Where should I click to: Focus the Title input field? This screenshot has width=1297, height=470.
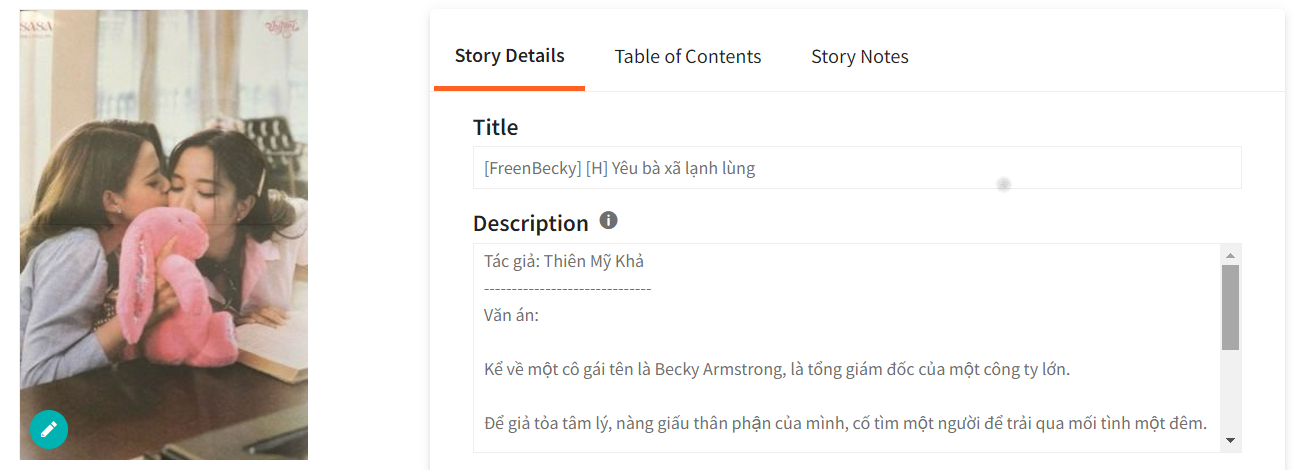[856, 168]
